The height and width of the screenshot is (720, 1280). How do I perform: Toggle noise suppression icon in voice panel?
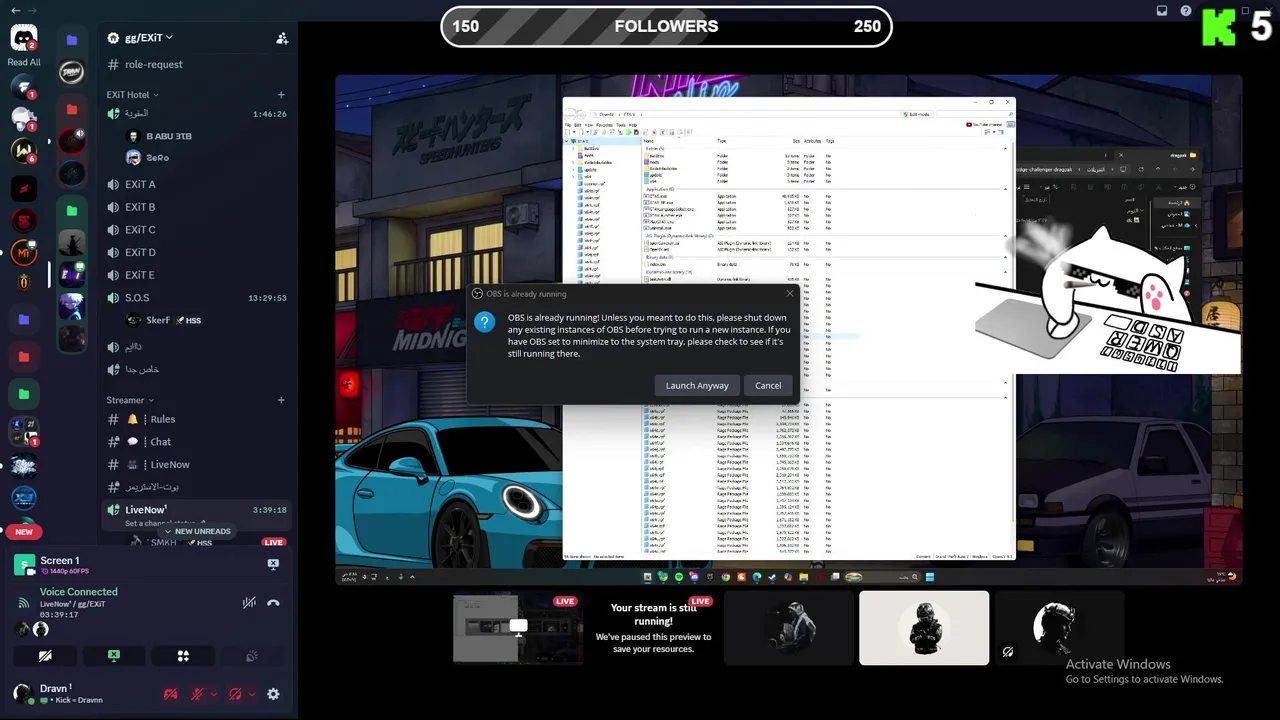[249, 603]
